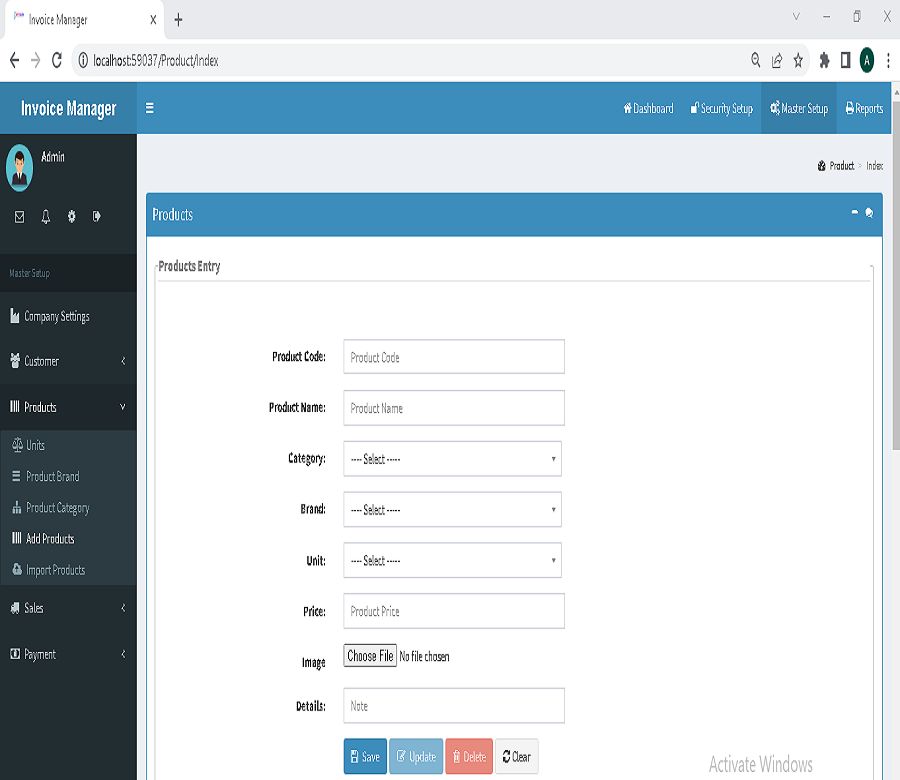Image resolution: width=900 pixels, height=780 pixels.
Task: Open the Unit dropdown
Action: point(452,560)
